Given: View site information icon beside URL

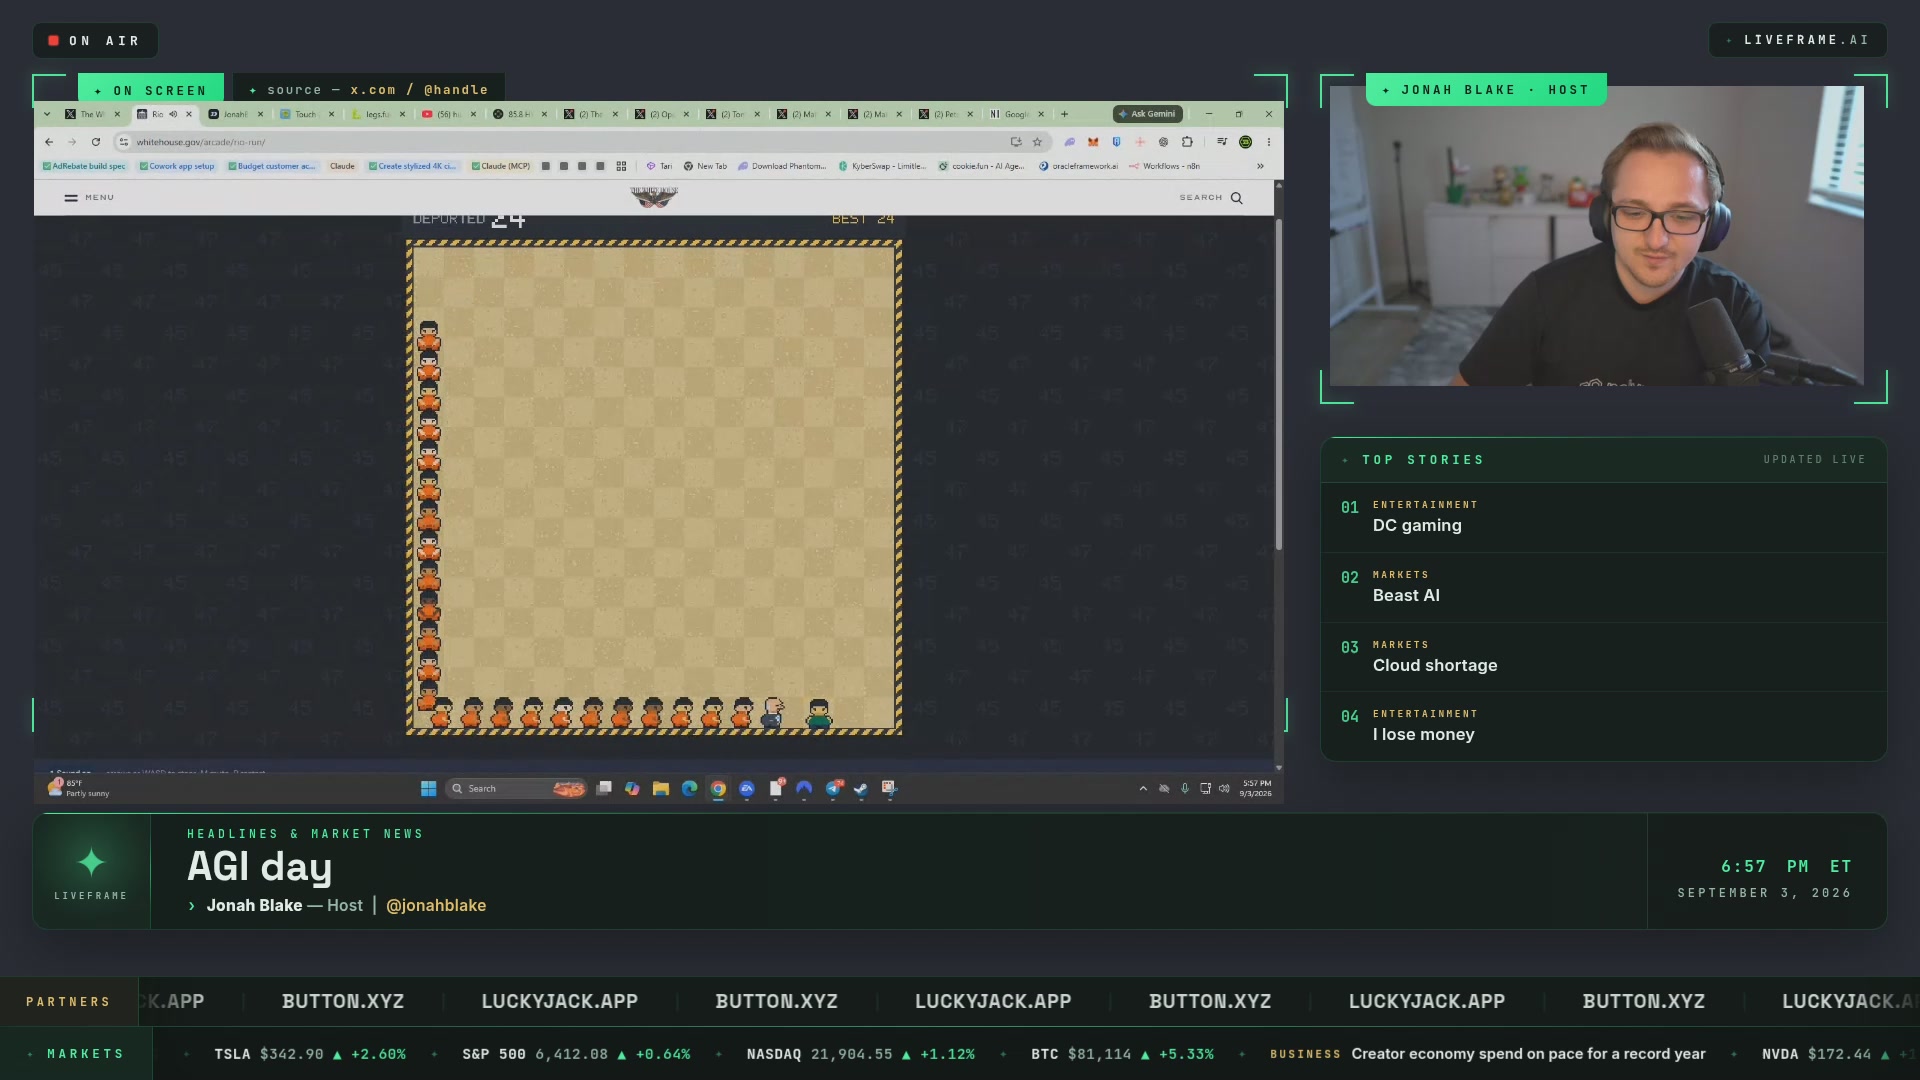Looking at the screenshot, I should [124, 142].
